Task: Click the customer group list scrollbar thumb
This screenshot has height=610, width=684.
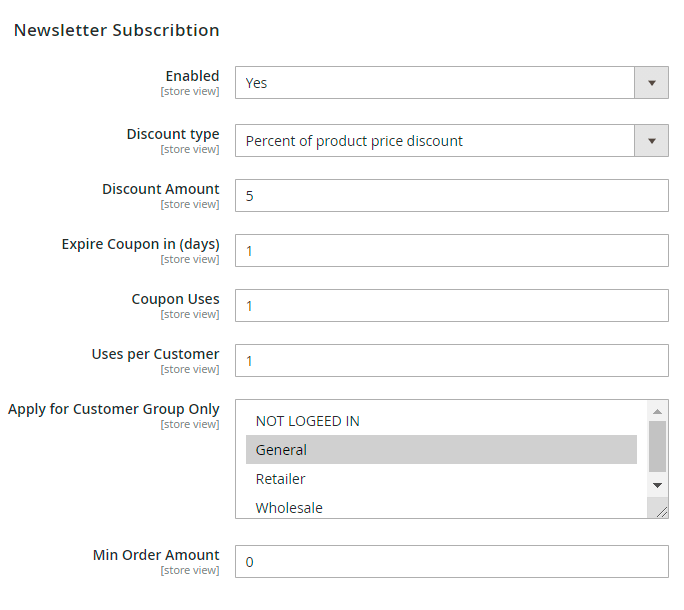Action: 657,446
